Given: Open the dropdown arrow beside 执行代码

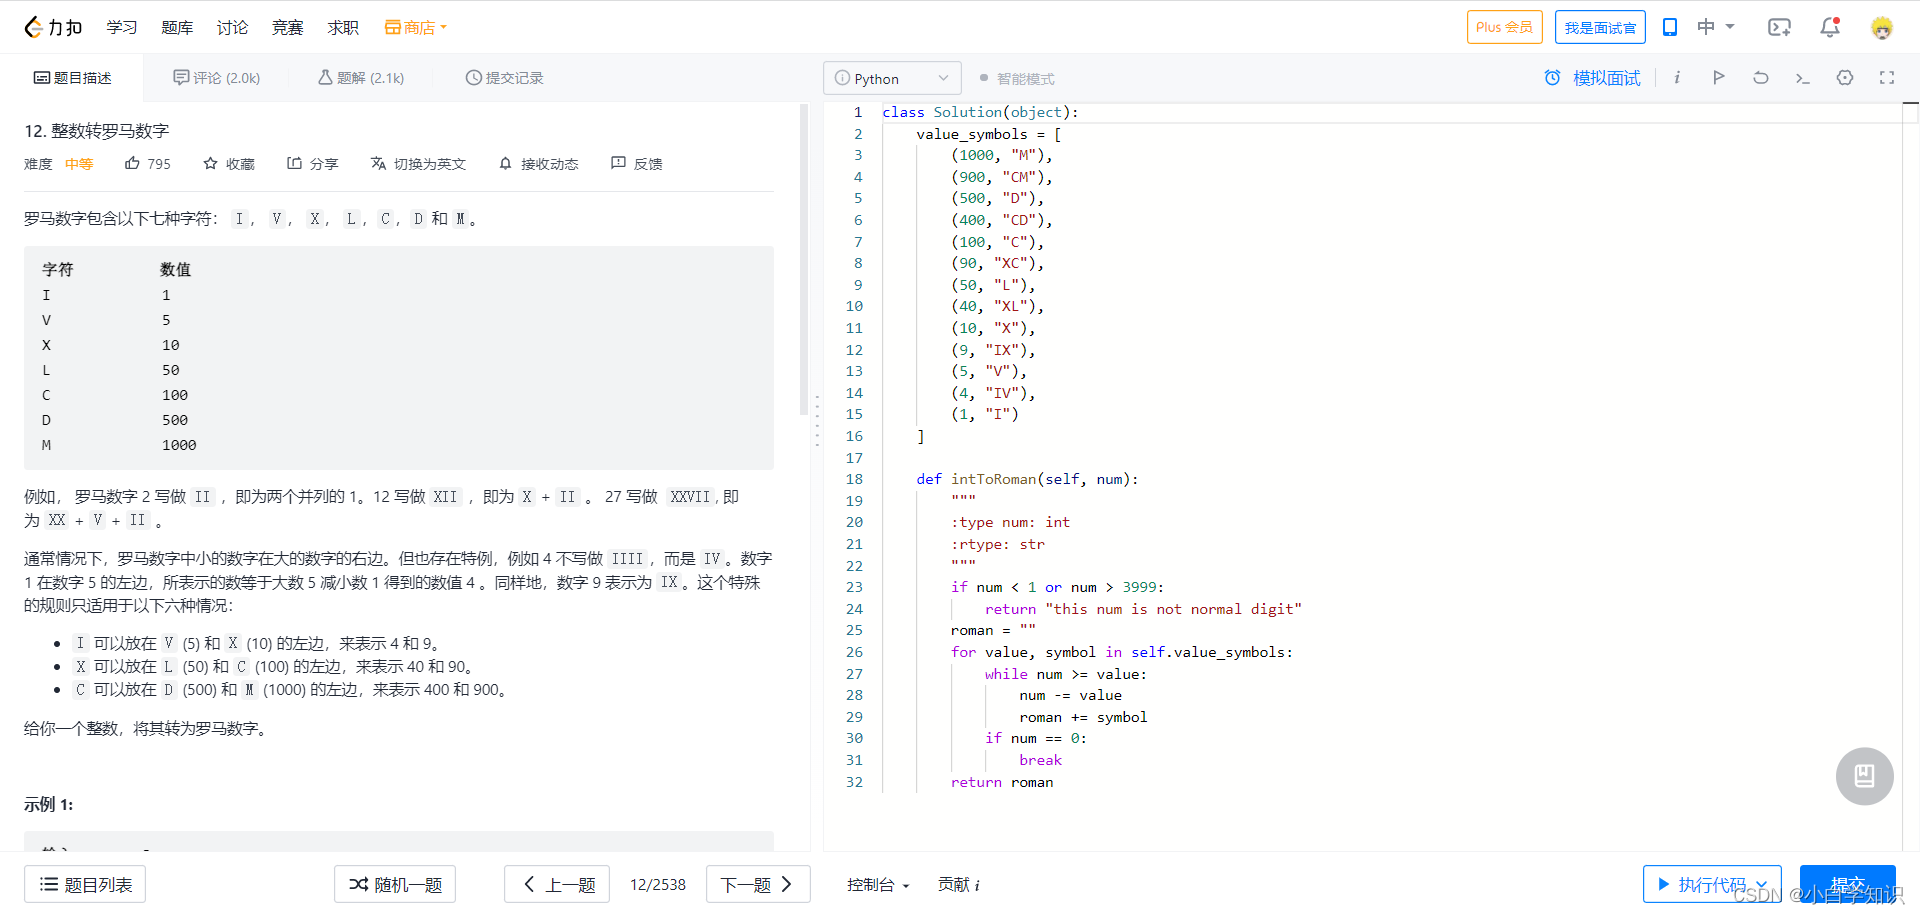Looking at the screenshot, I should pyautogui.click(x=1764, y=884).
